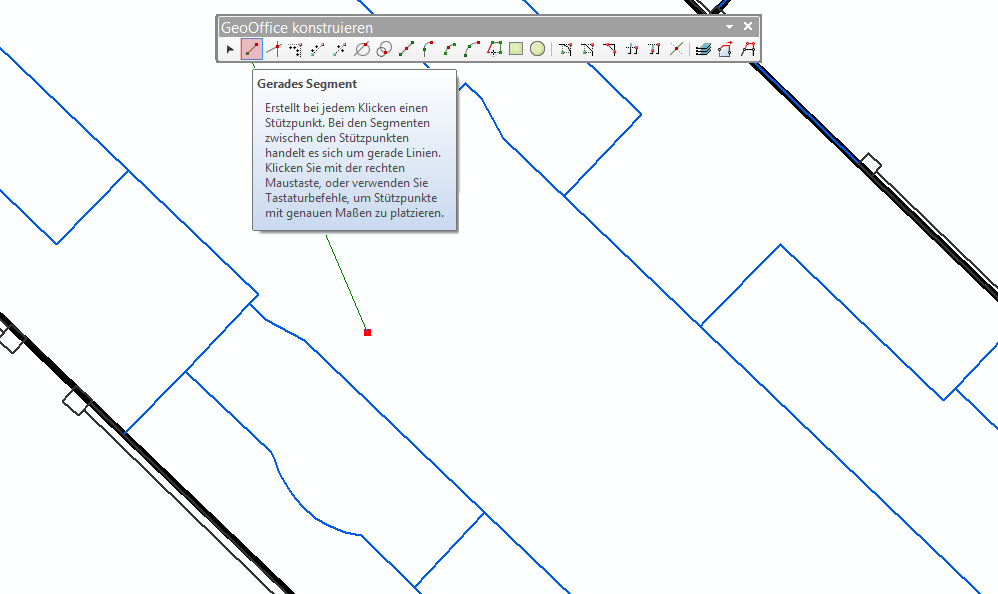The image size is (998, 594).
Task: Select the Gerades Segment straight line tool
Action: [251, 48]
